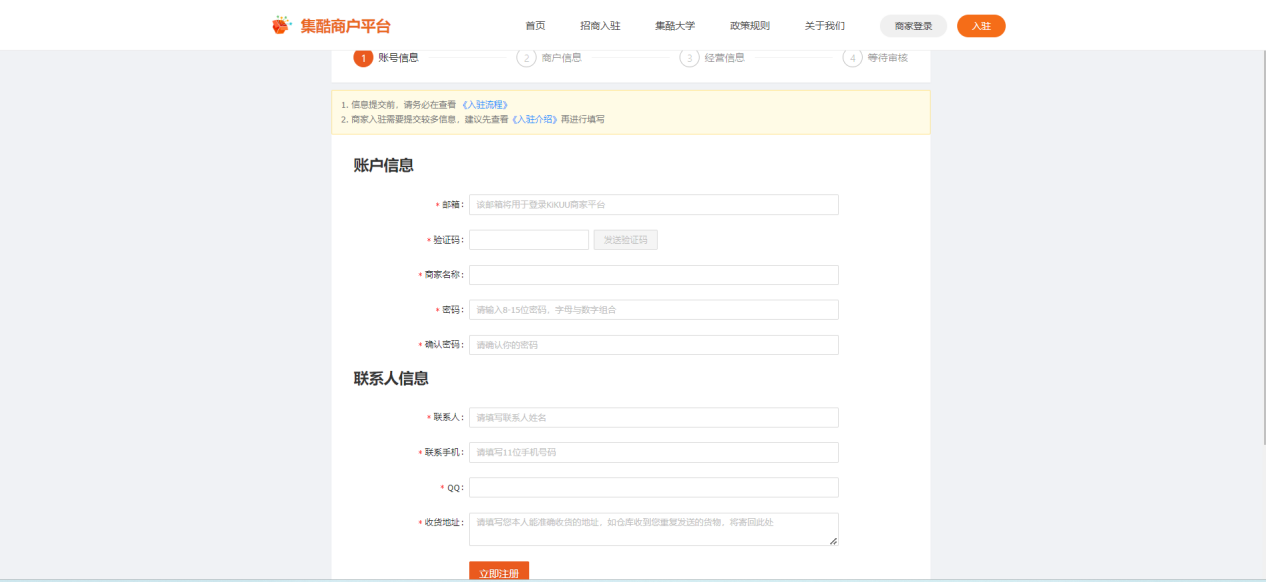This screenshot has height=582, width=1266.
Task: Select step 2 商户信息 circle
Action: click(x=526, y=58)
